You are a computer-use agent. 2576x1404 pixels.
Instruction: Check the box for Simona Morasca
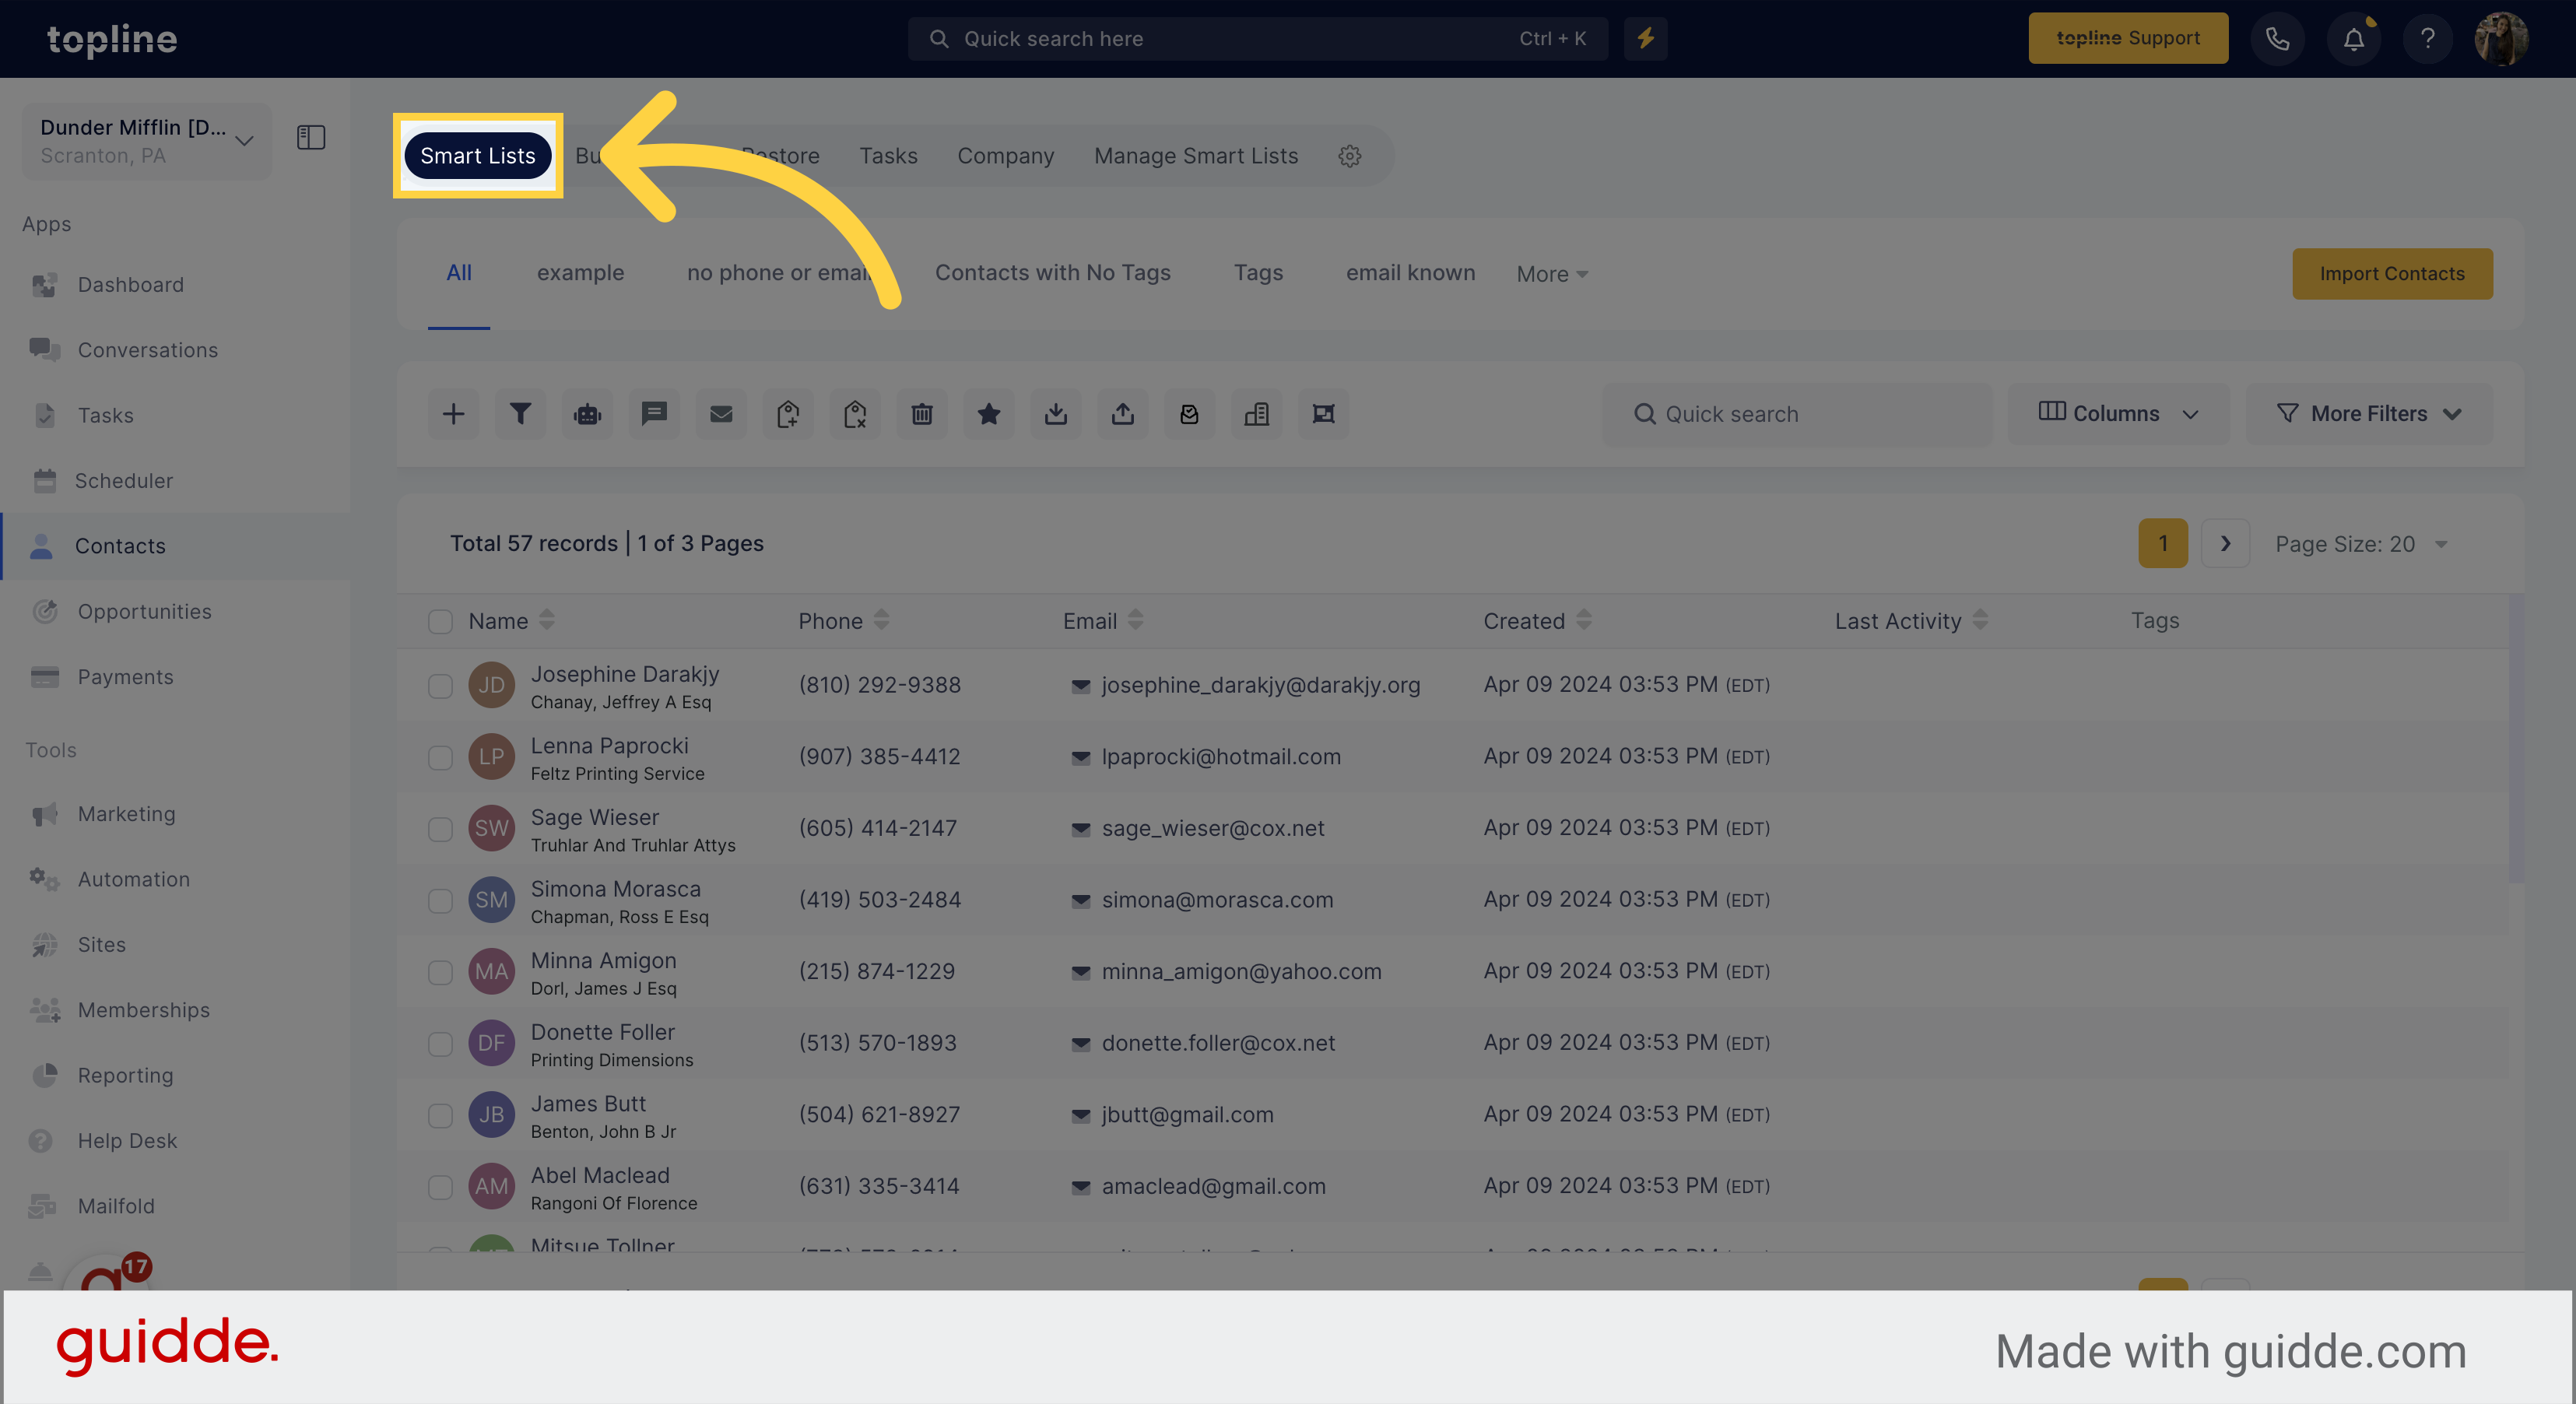coord(440,901)
